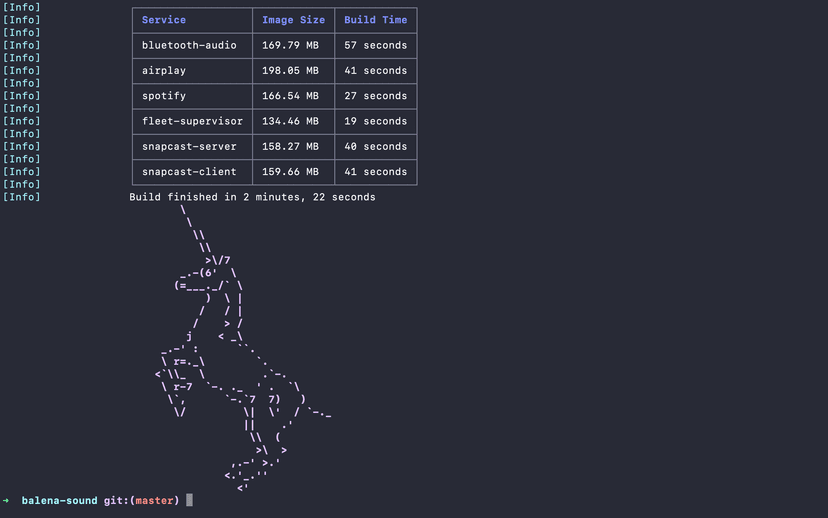Click the 134.46 MB size value
Screen dimensions: 828x518
click(290, 121)
